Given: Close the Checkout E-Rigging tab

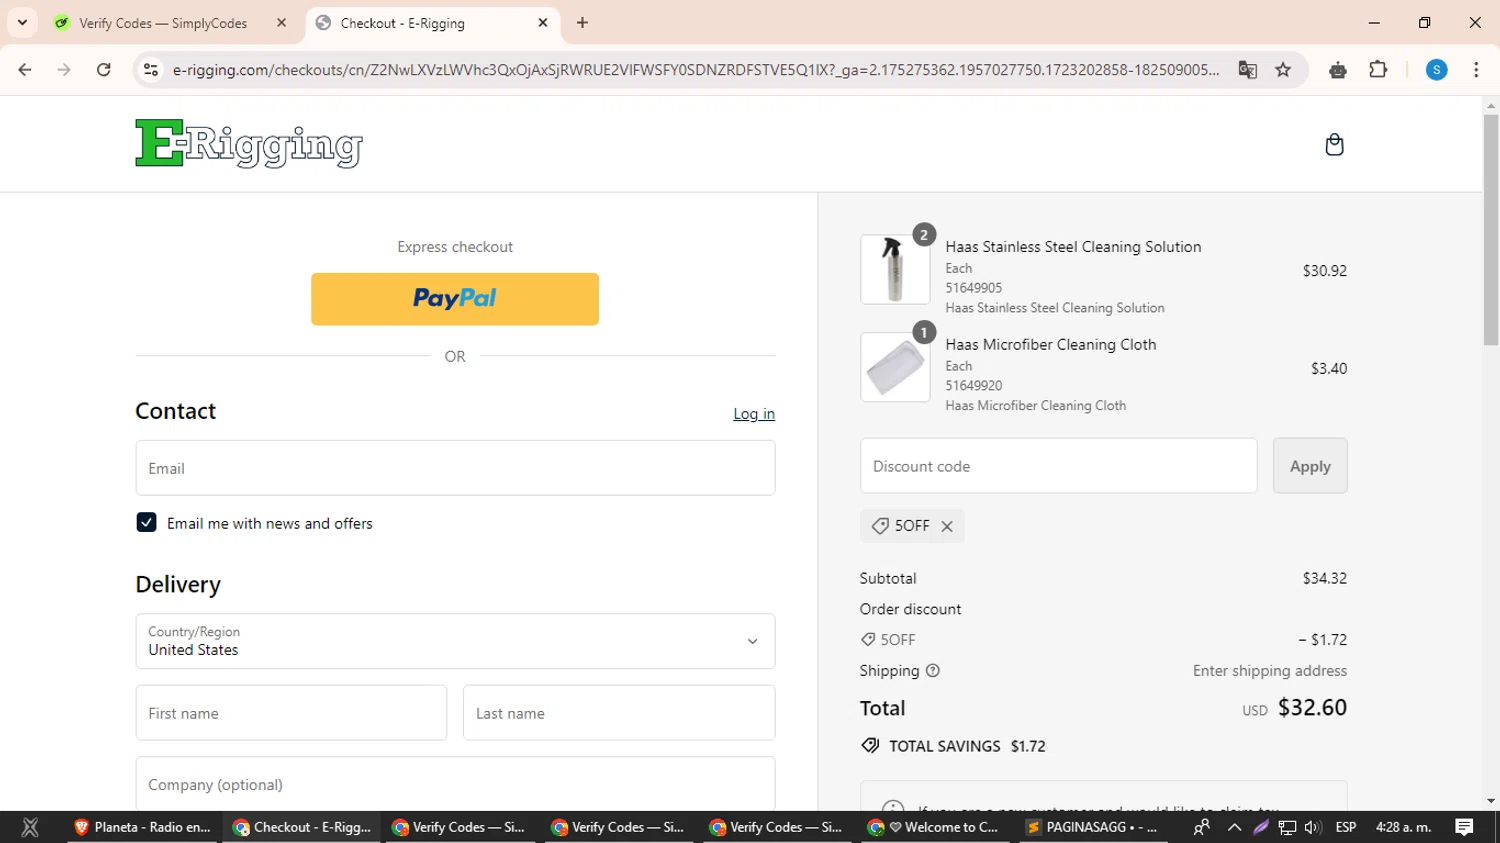Looking at the screenshot, I should pyautogui.click(x=543, y=23).
